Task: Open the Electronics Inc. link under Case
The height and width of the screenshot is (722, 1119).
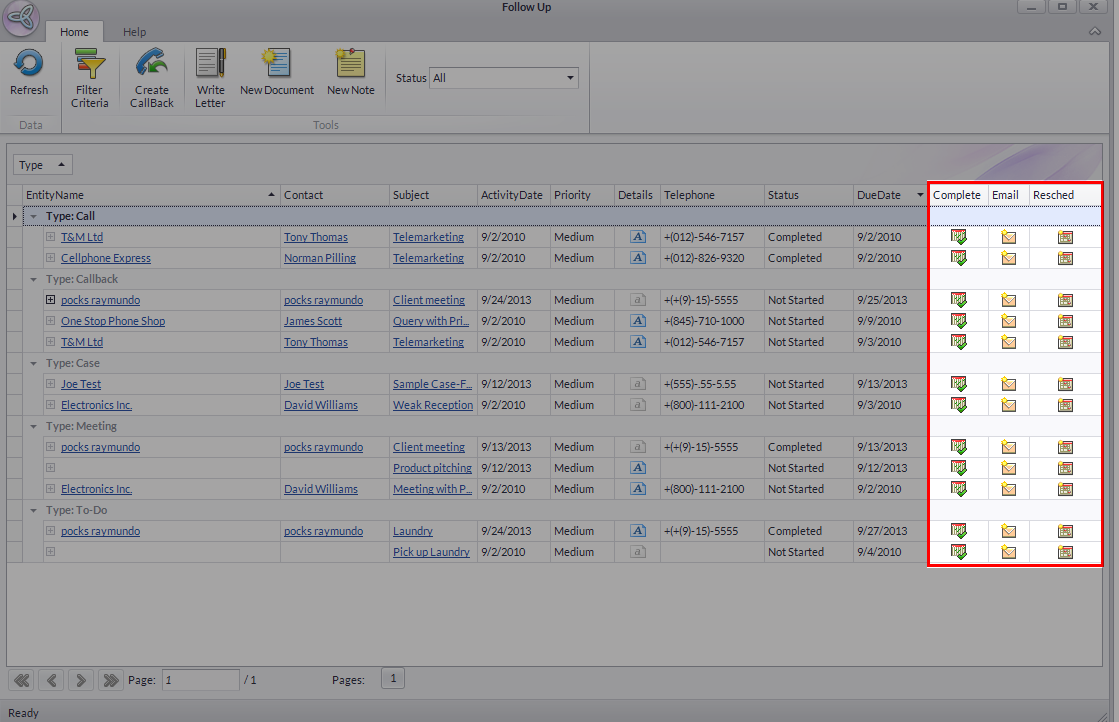Action: (96, 405)
